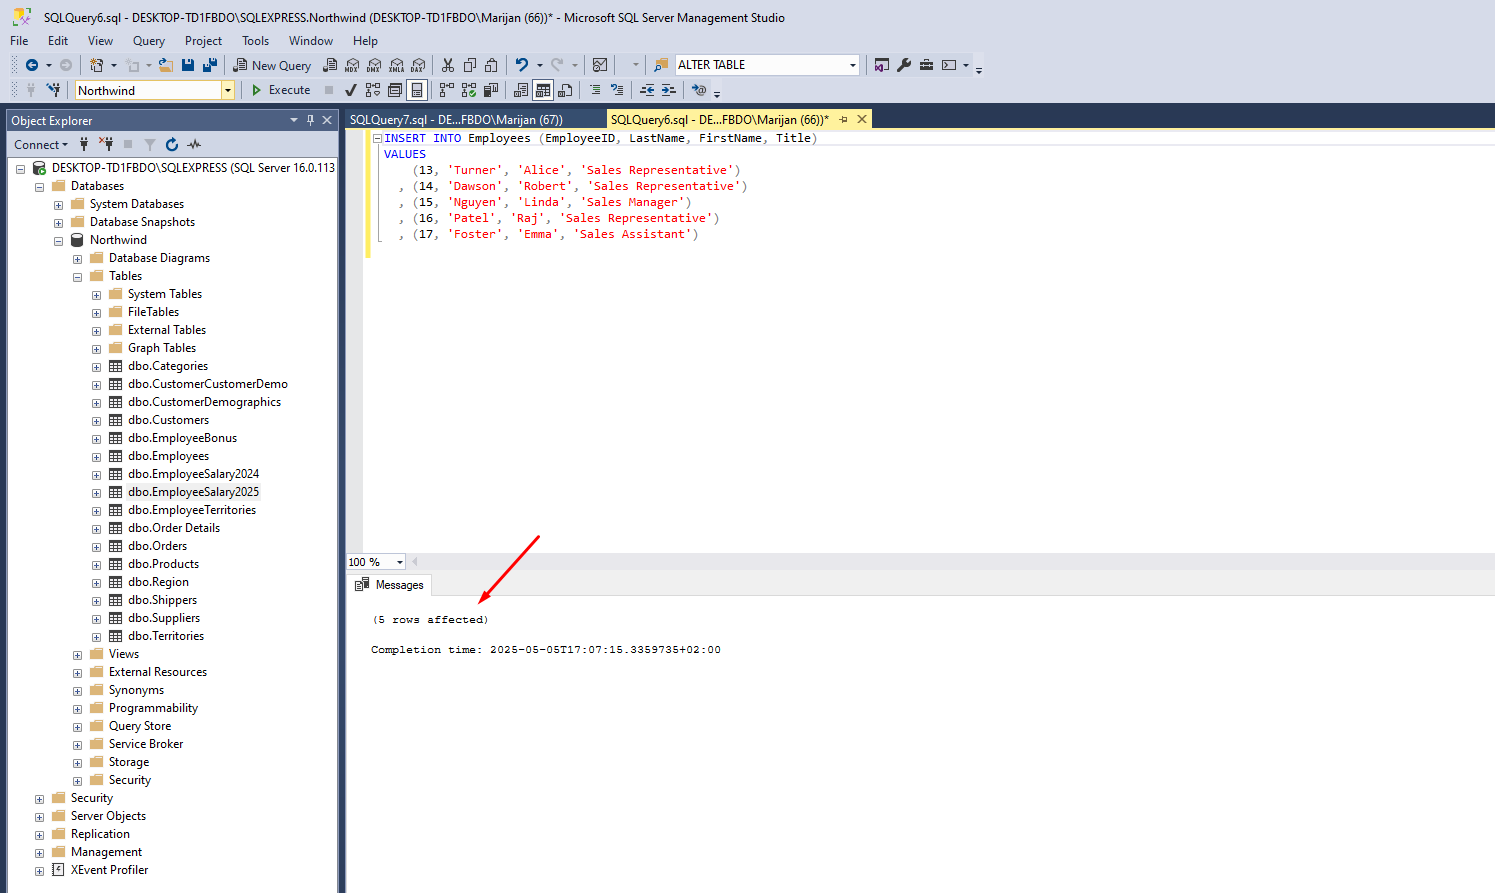Image resolution: width=1495 pixels, height=893 pixels.
Task: Toggle Results to Text mode
Action: tap(521, 90)
